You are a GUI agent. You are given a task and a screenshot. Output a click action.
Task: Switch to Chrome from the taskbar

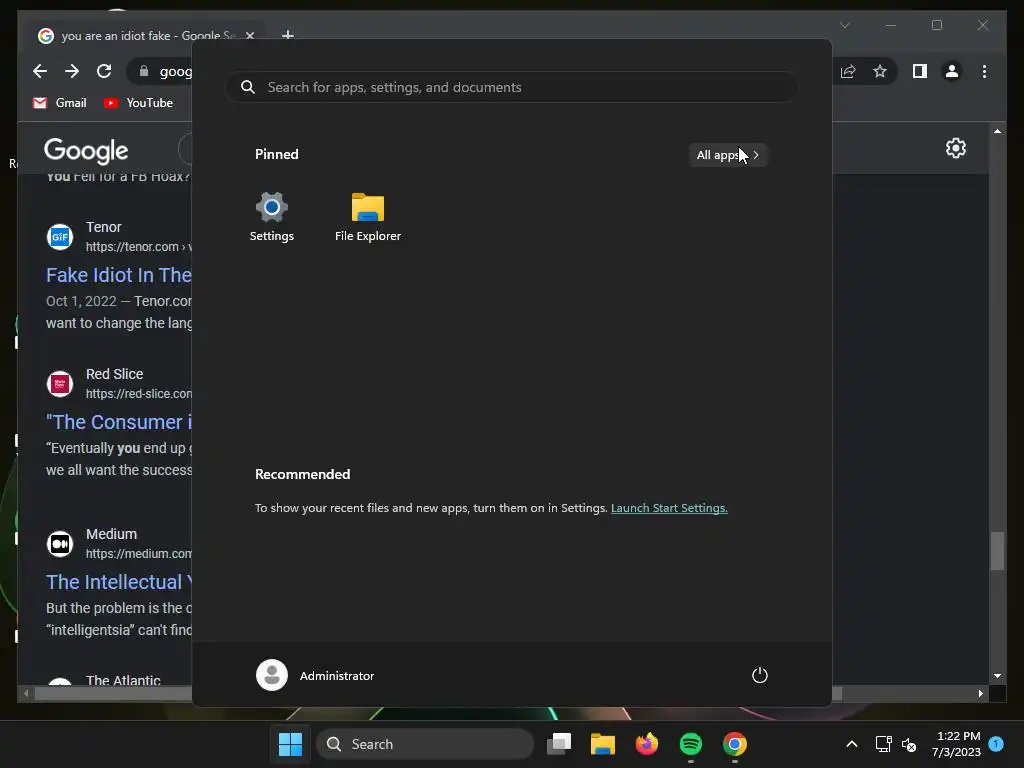tap(735, 744)
